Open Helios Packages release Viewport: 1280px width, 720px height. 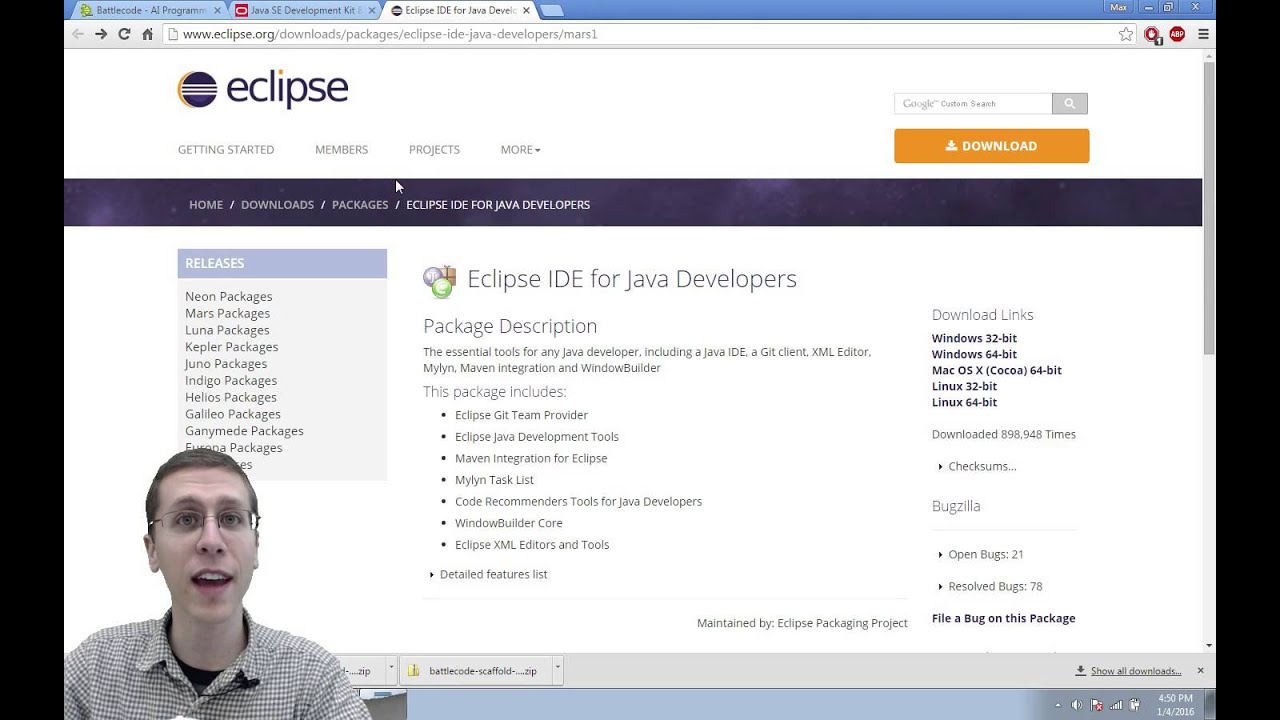click(230, 398)
